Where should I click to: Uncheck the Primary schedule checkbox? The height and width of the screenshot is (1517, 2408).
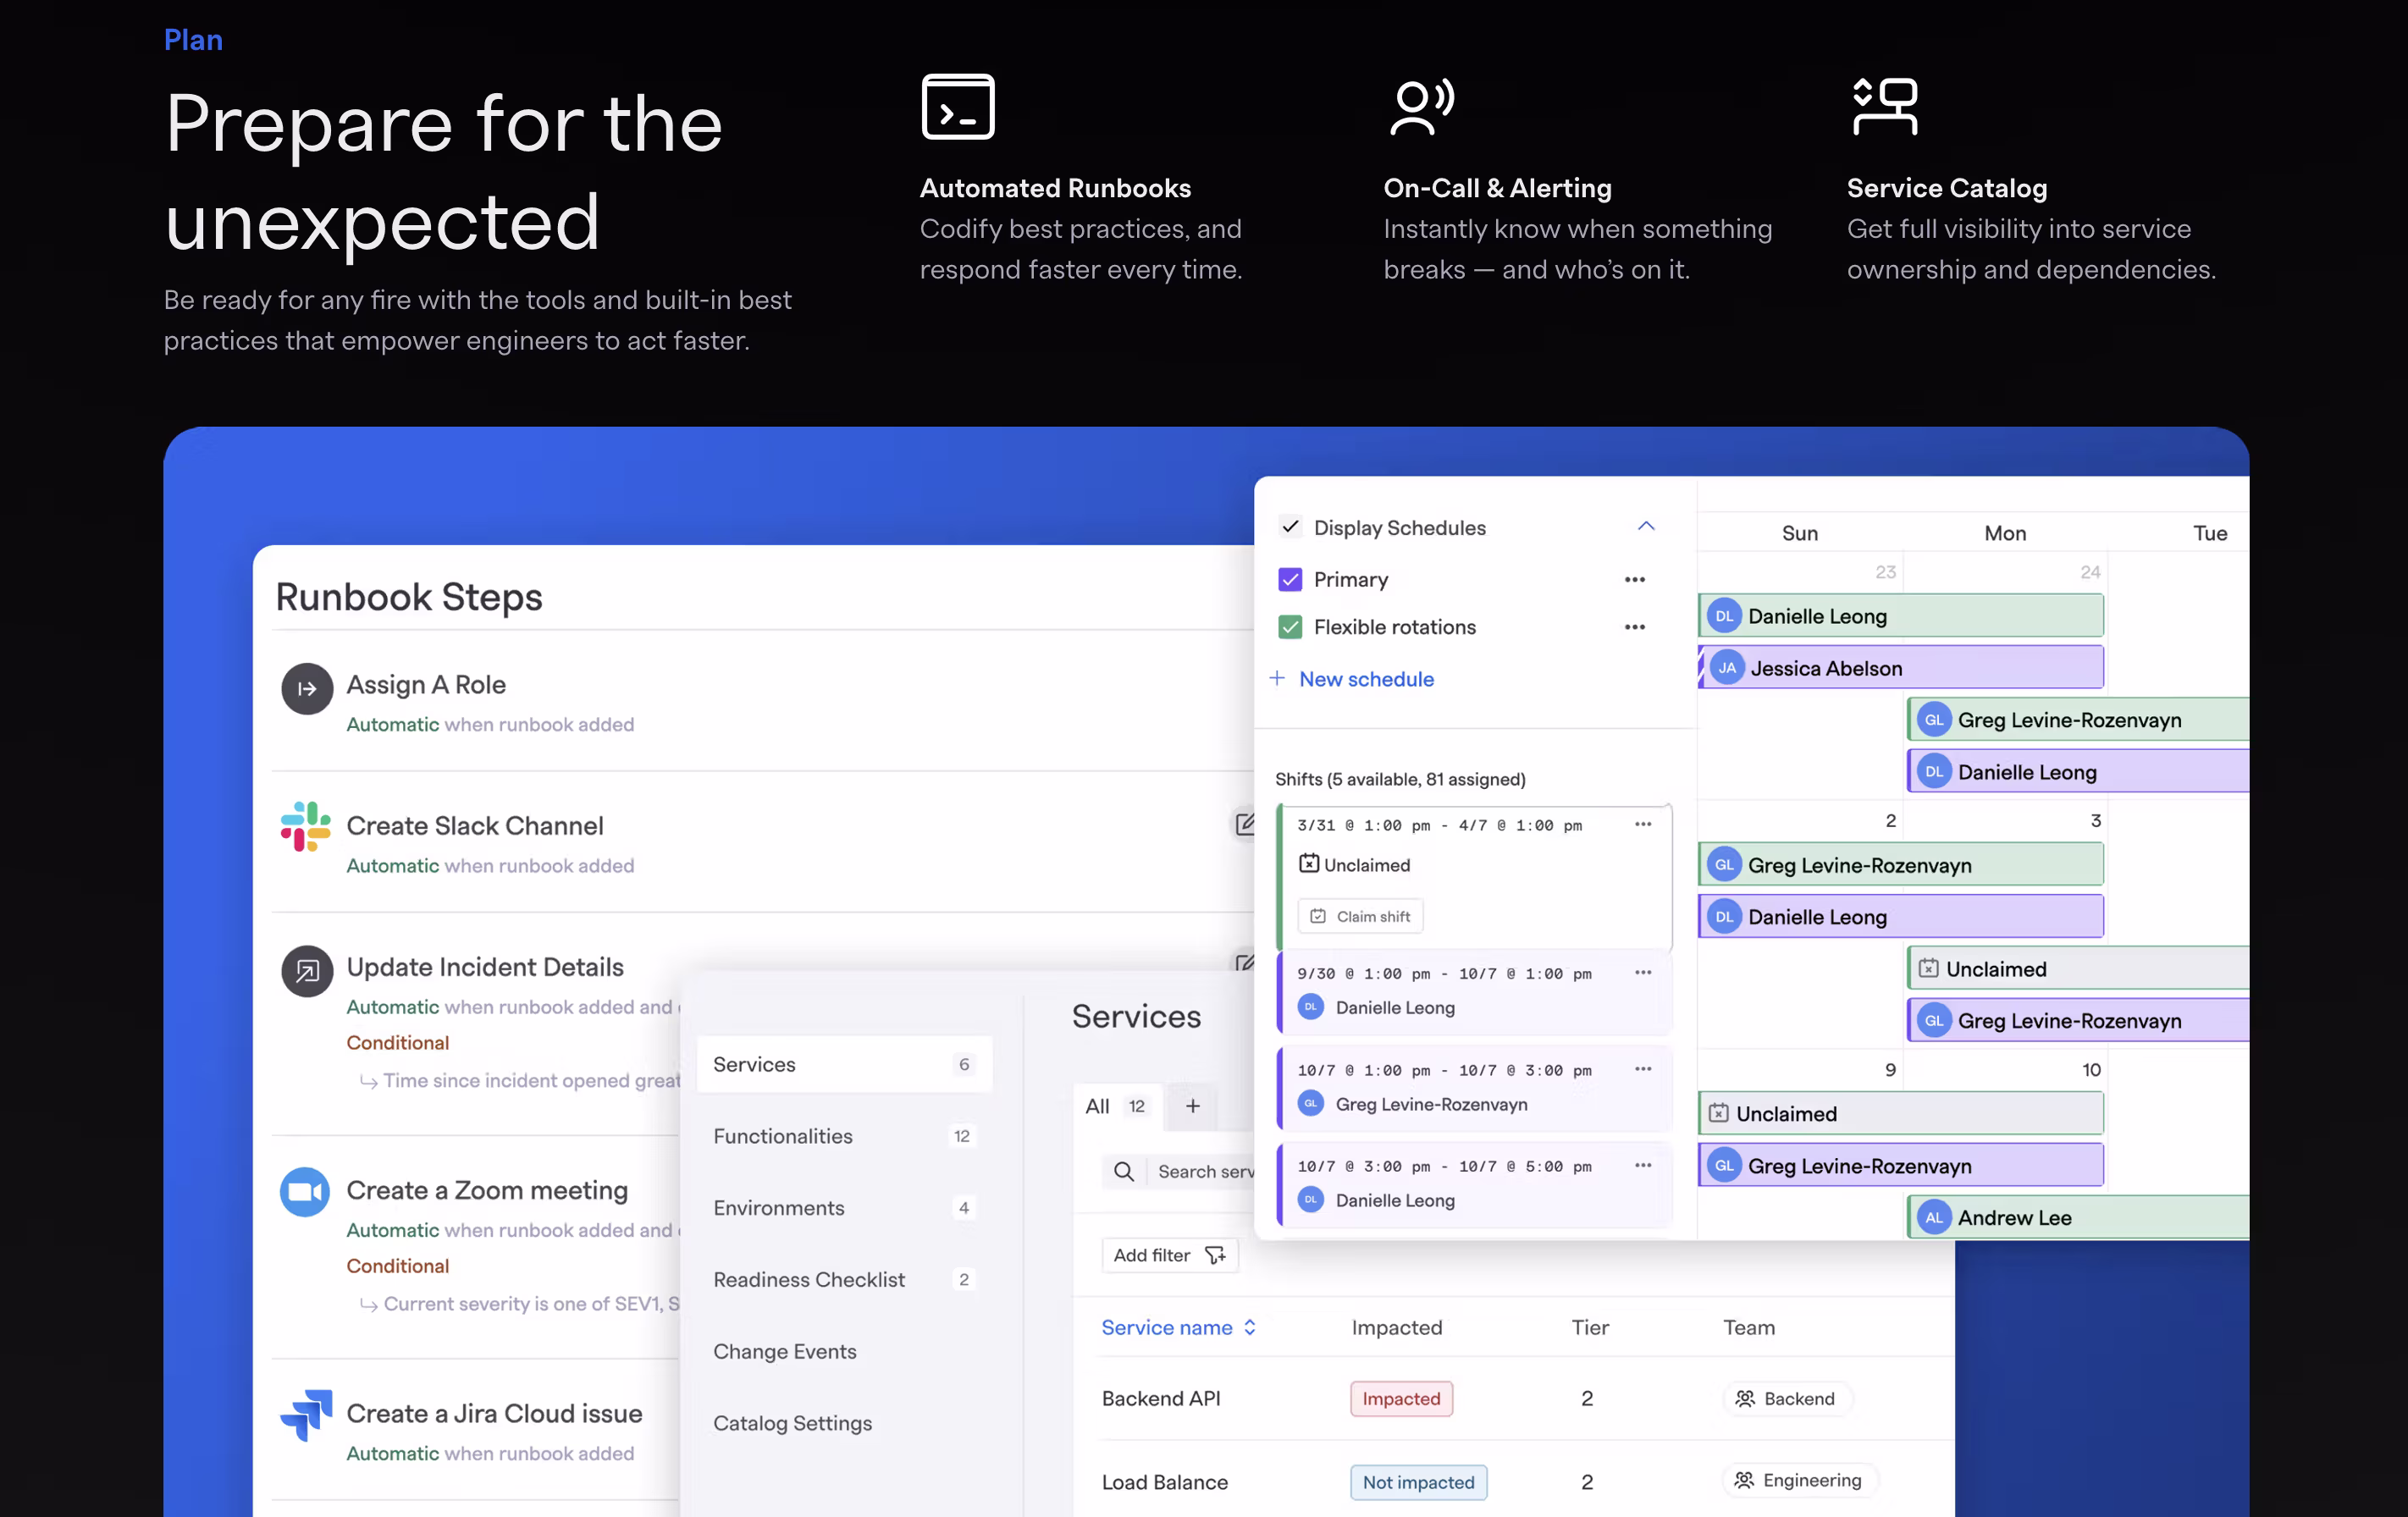pos(1290,579)
